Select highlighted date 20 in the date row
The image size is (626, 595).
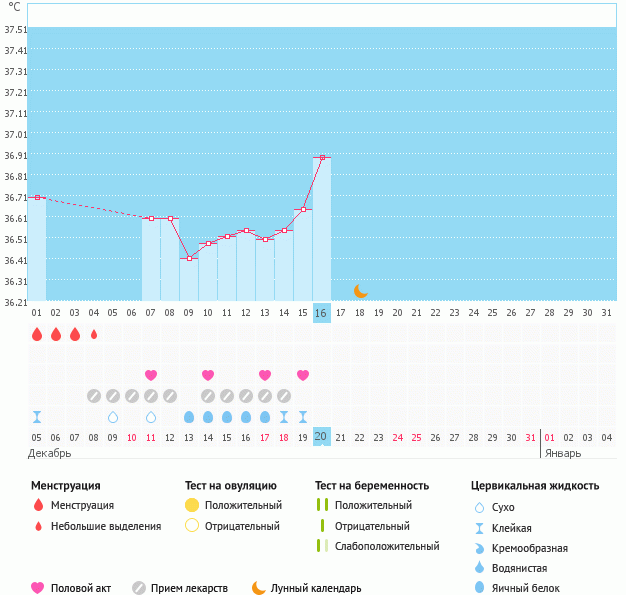pos(321,437)
